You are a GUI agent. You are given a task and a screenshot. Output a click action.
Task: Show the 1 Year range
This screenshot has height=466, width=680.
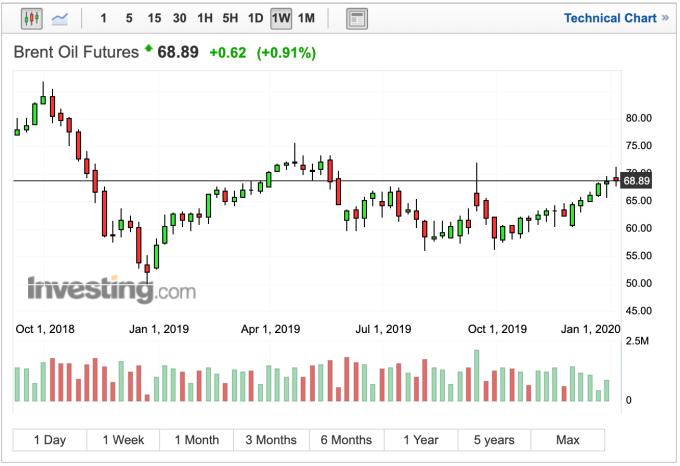pos(421,440)
